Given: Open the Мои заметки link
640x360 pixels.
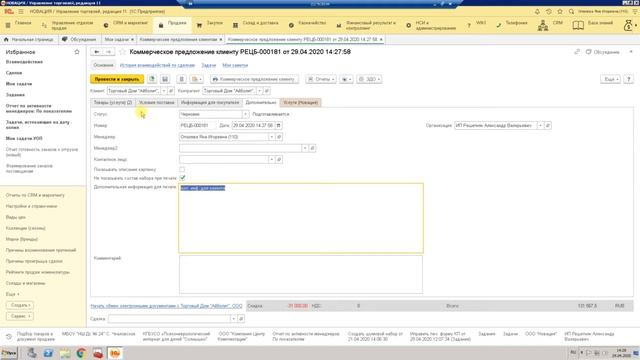Looking at the screenshot, I should [235, 65].
